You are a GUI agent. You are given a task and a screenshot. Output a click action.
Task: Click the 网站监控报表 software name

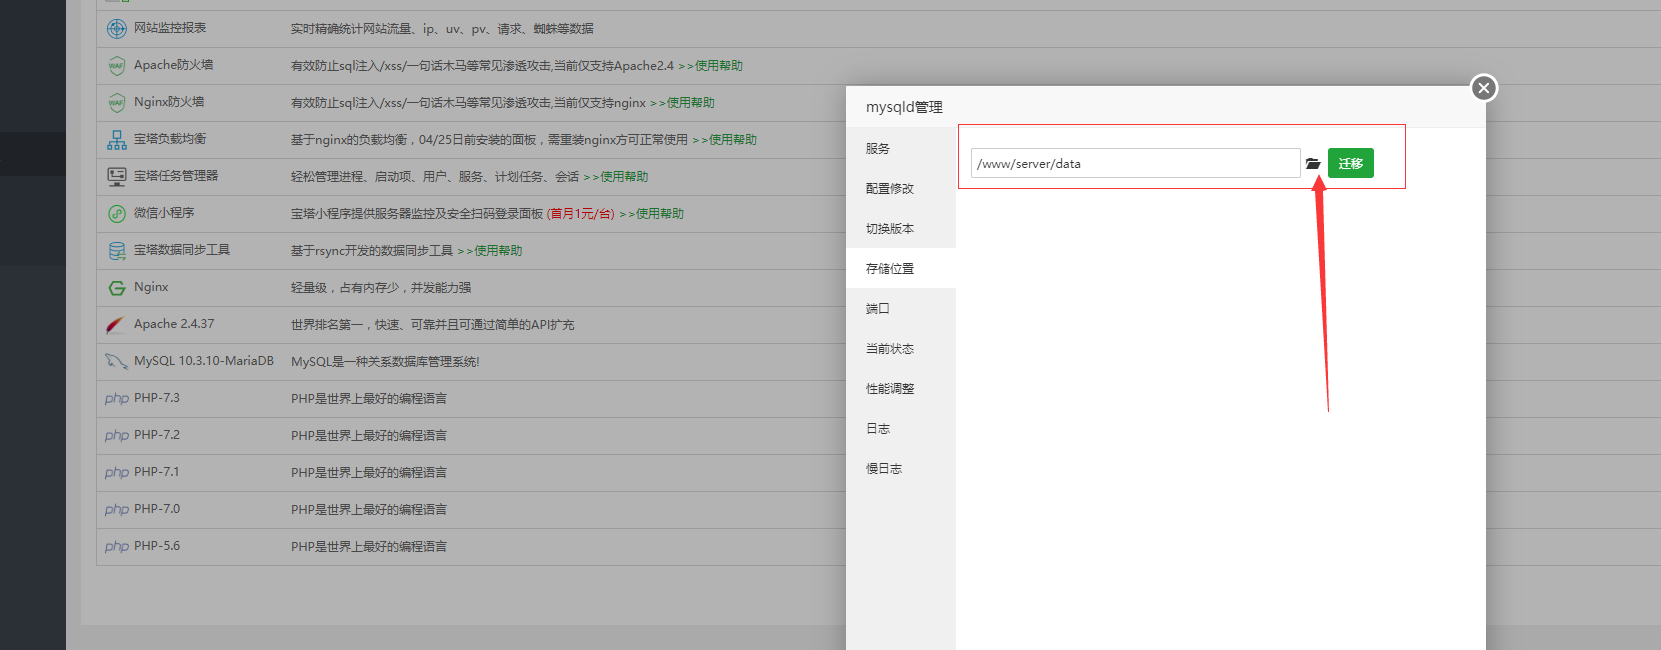point(170,28)
